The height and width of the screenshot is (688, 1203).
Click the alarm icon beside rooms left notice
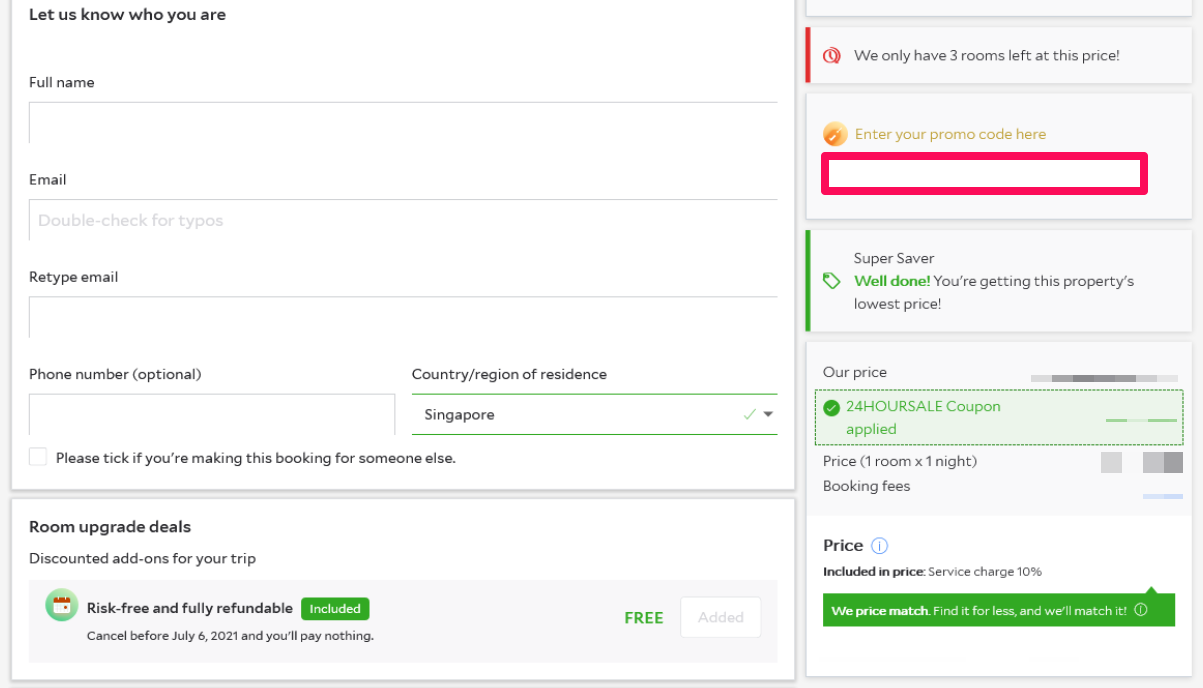pyautogui.click(x=831, y=56)
